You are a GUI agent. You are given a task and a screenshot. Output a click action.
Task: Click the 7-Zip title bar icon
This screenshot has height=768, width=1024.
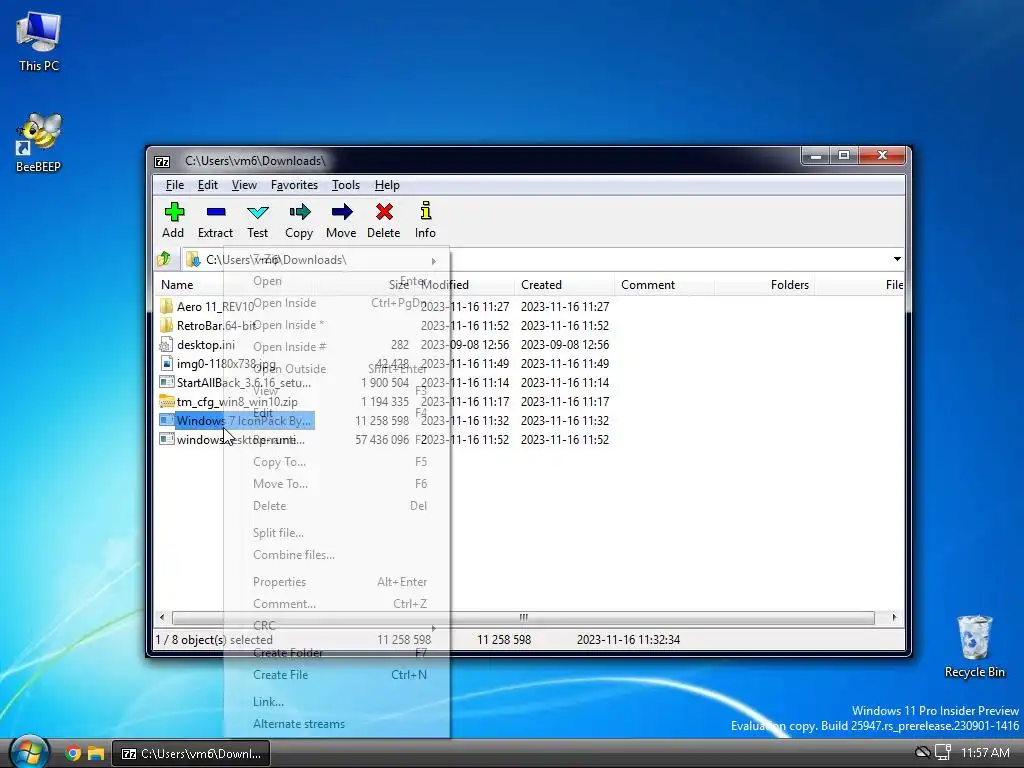[x=162, y=161]
